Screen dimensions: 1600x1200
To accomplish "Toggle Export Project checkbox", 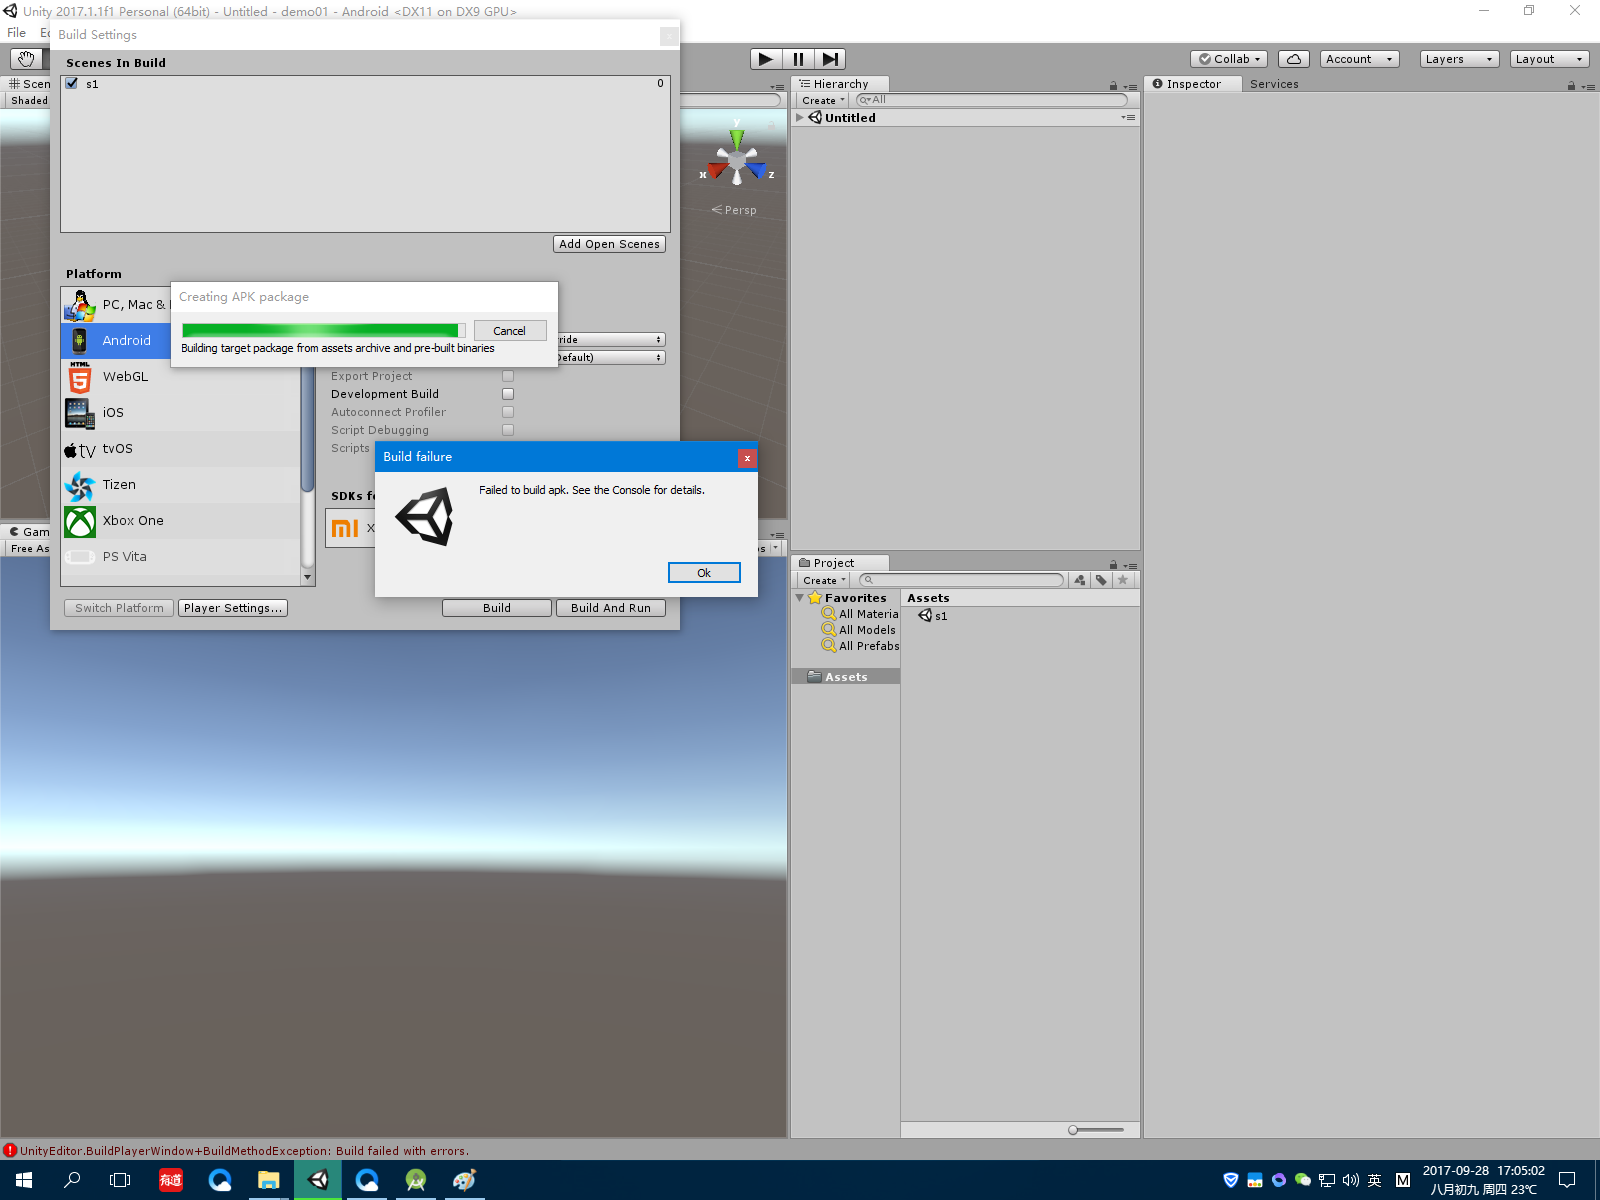I will [x=508, y=376].
